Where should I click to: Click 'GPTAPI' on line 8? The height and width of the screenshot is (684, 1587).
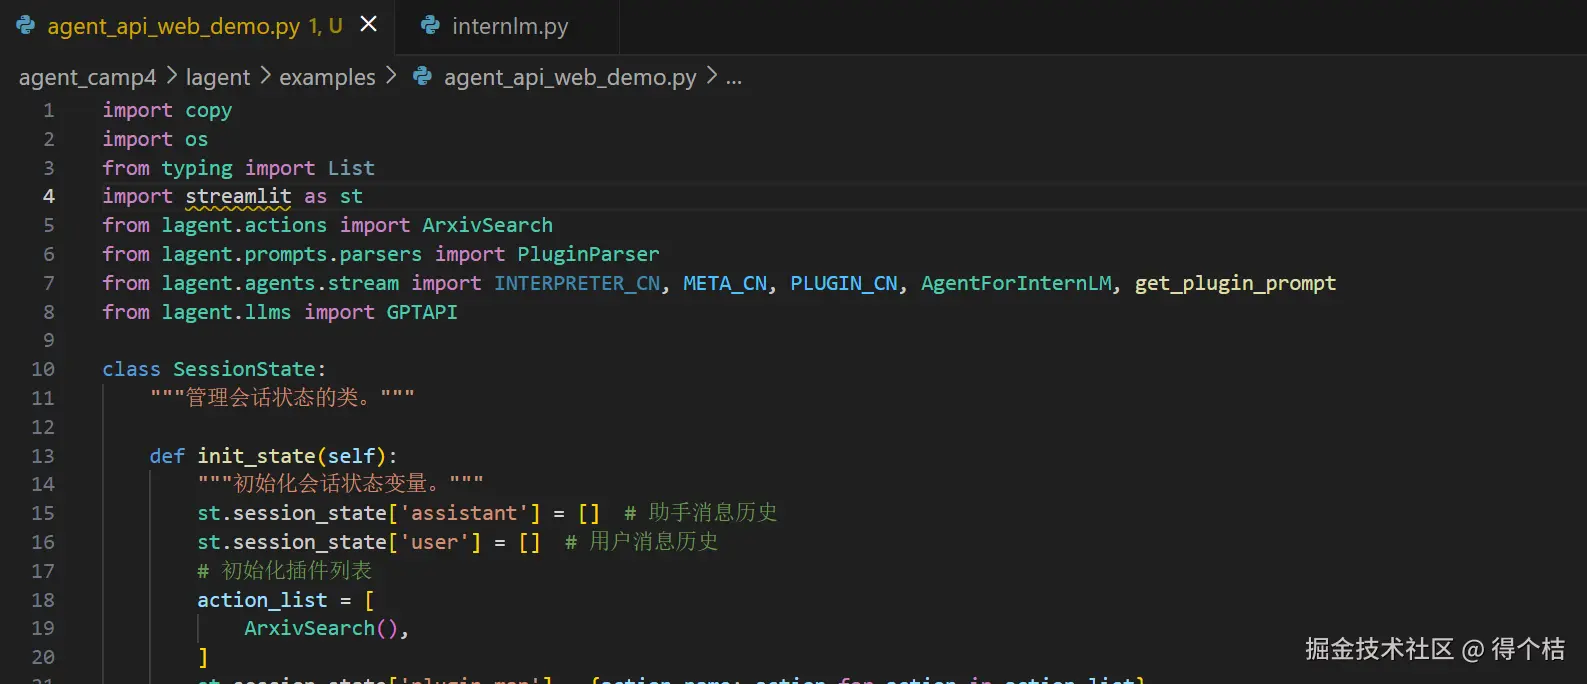(x=422, y=312)
